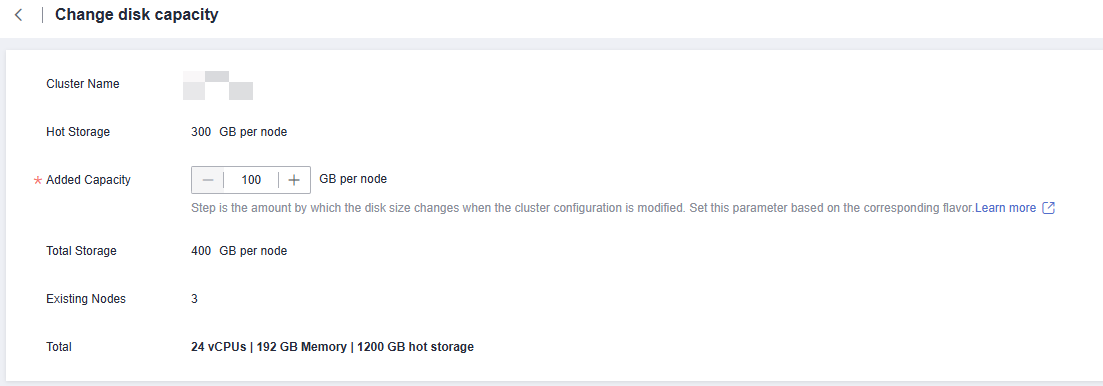Screen dimensions: 1103x386
Task: Click the Cluster Name label
Action: [83, 84]
